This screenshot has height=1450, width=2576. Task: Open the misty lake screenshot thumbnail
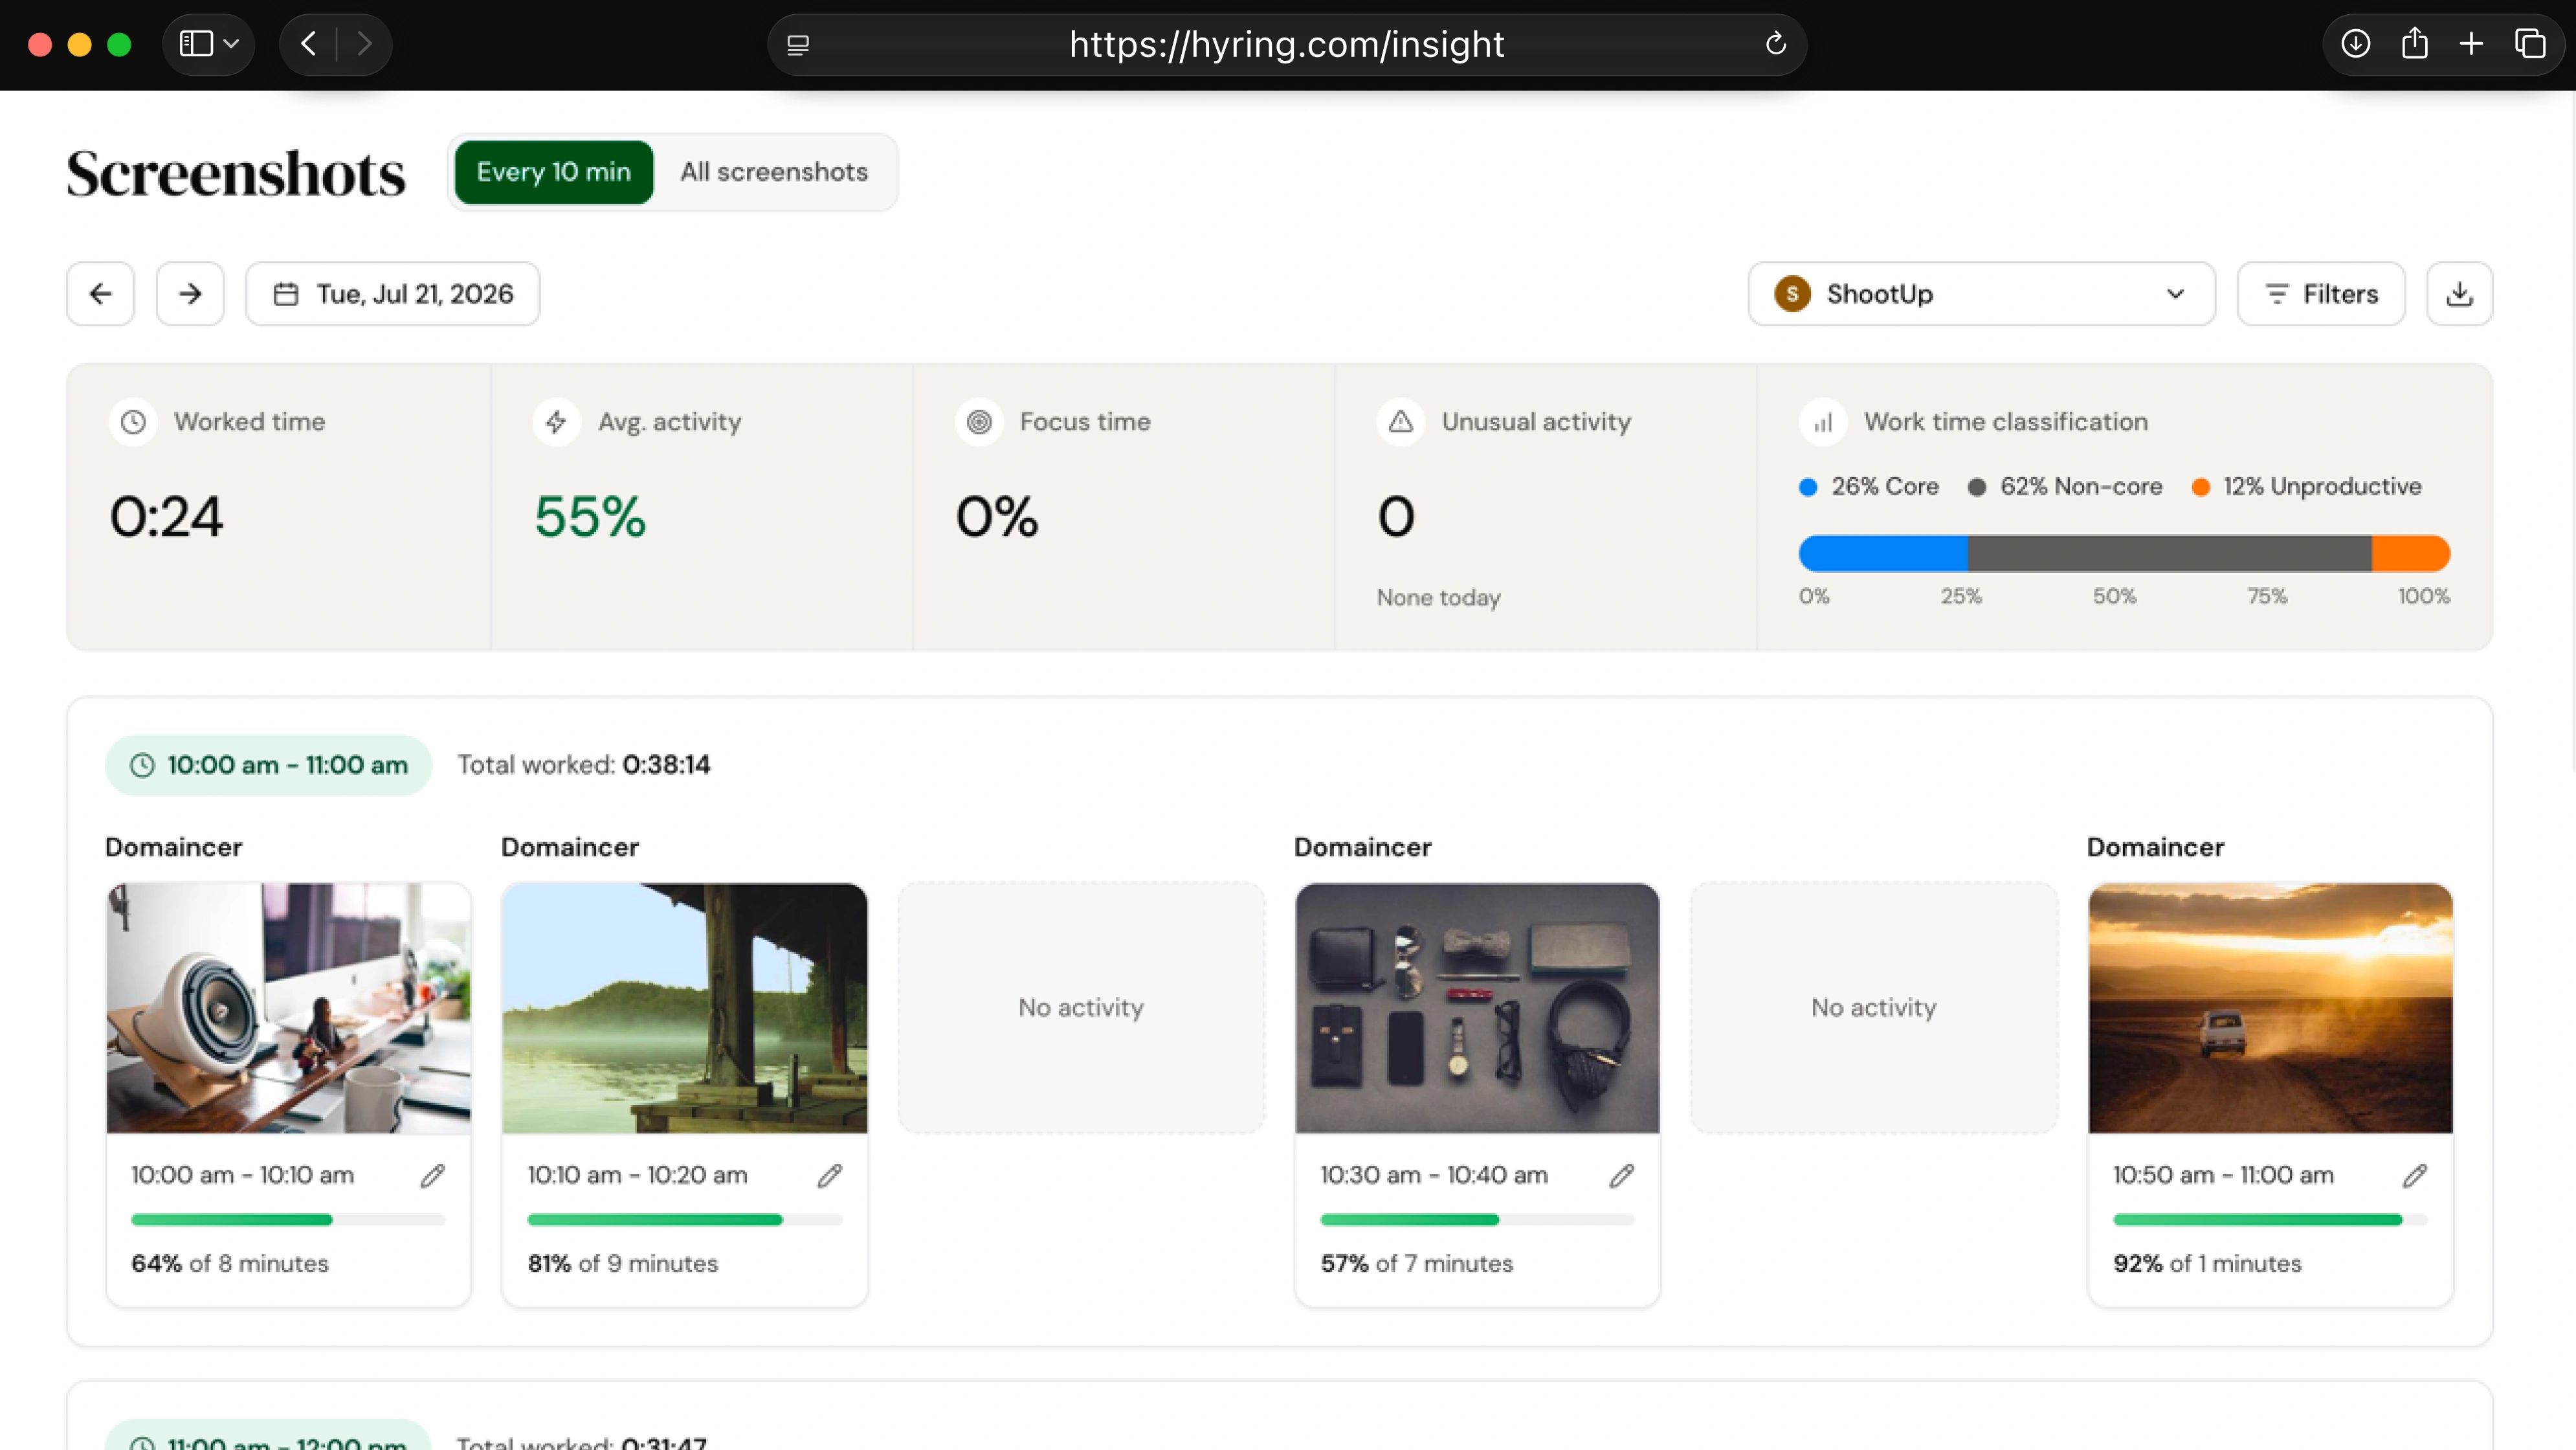[x=684, y=1008]
